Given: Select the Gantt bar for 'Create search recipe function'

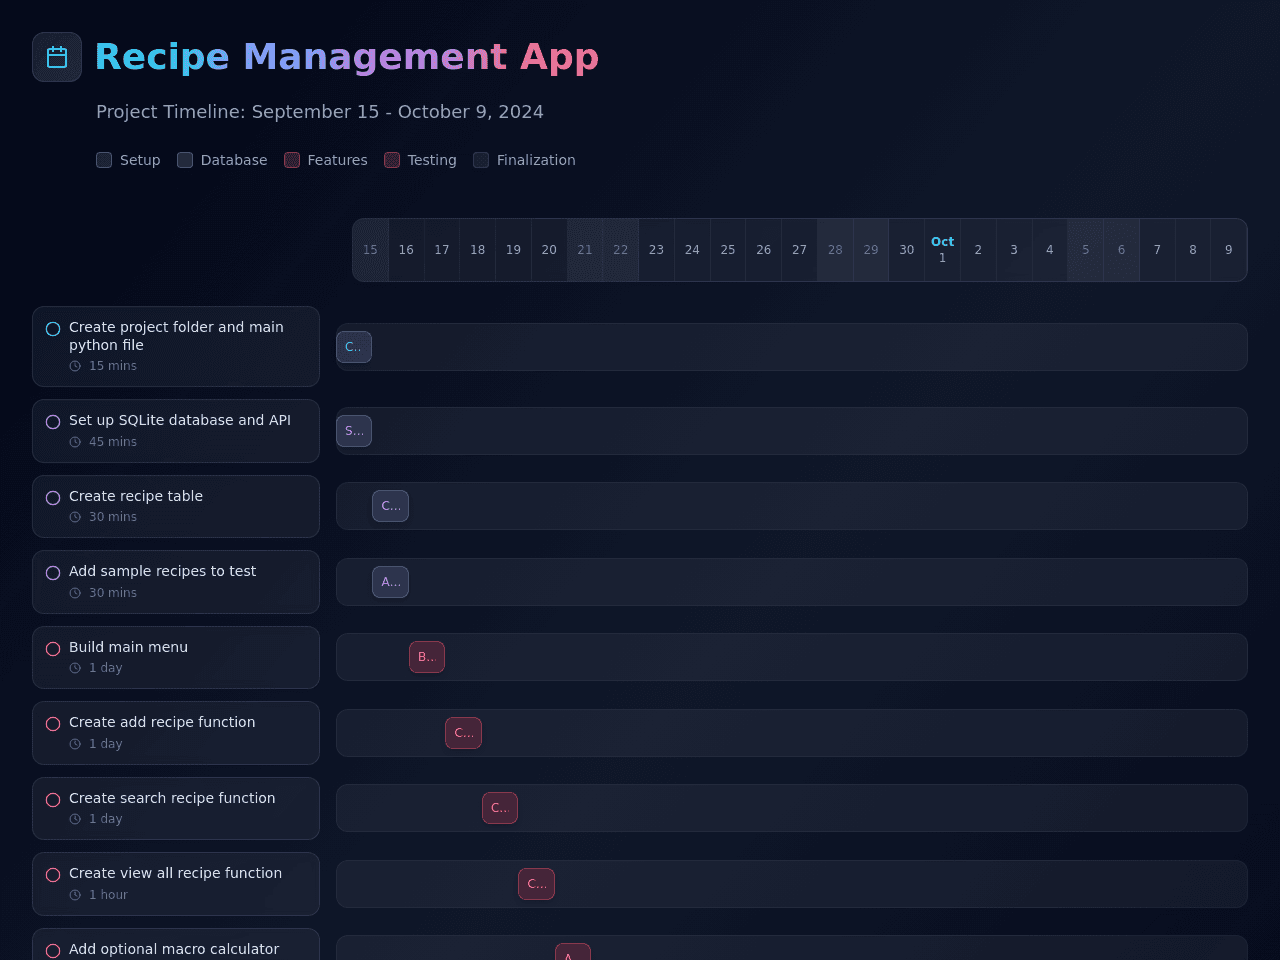Looking at the screenshot, I should click(500, 808).
